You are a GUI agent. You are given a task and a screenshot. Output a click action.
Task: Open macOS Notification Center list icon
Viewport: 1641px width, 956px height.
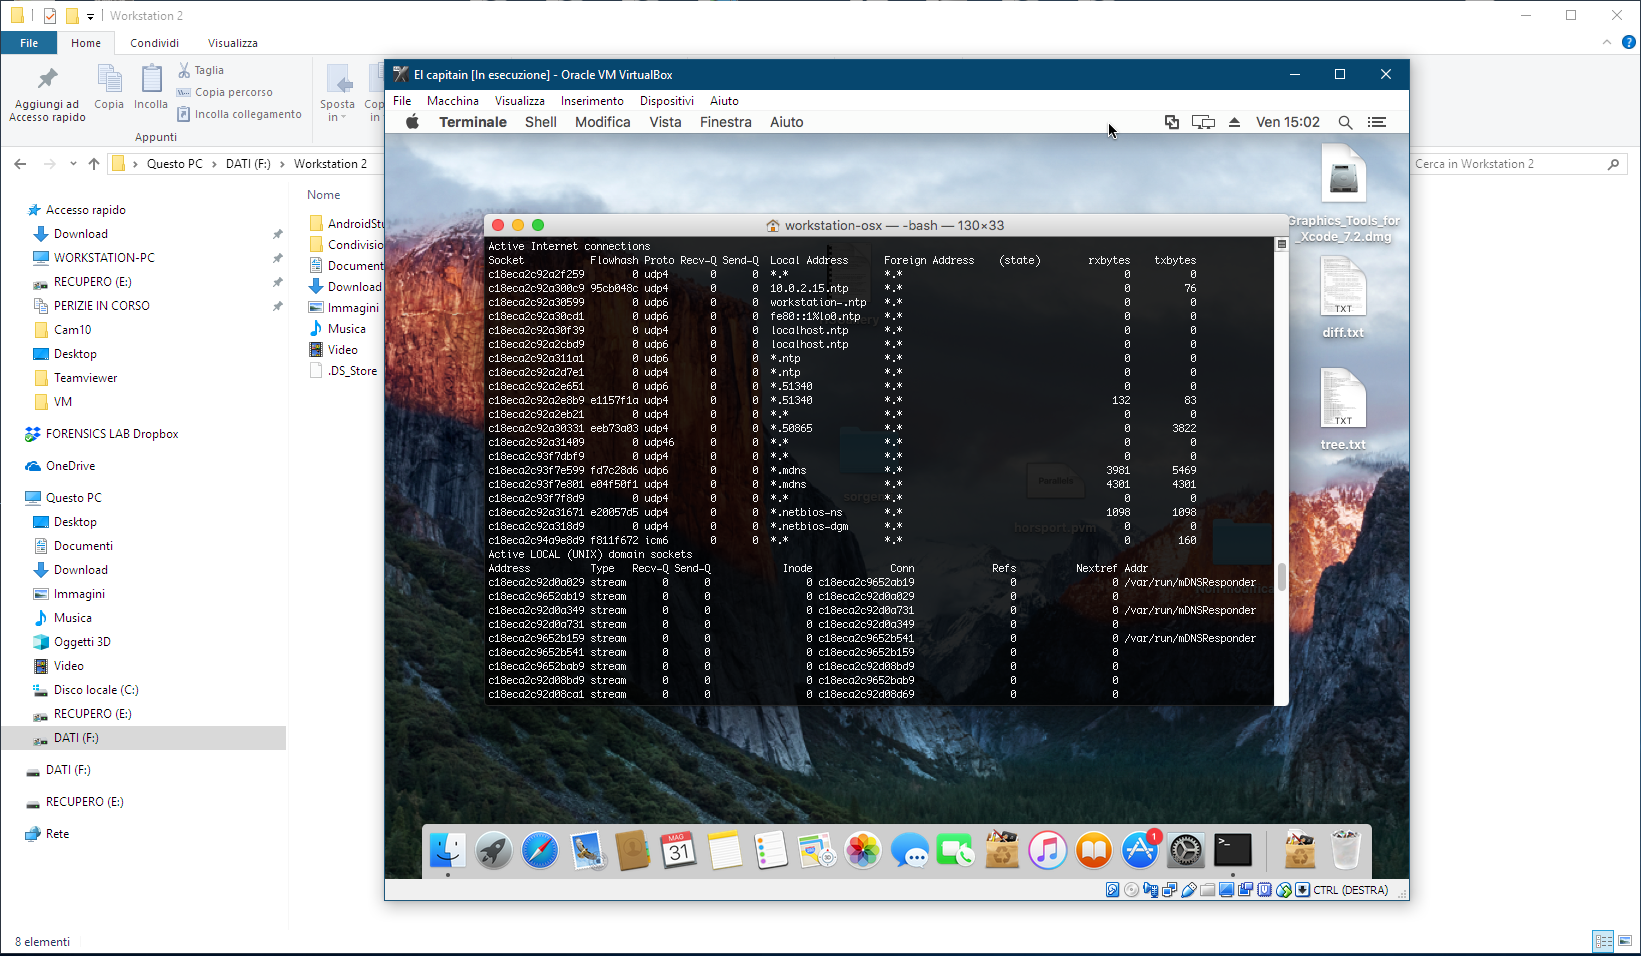tap(1377, 122)
